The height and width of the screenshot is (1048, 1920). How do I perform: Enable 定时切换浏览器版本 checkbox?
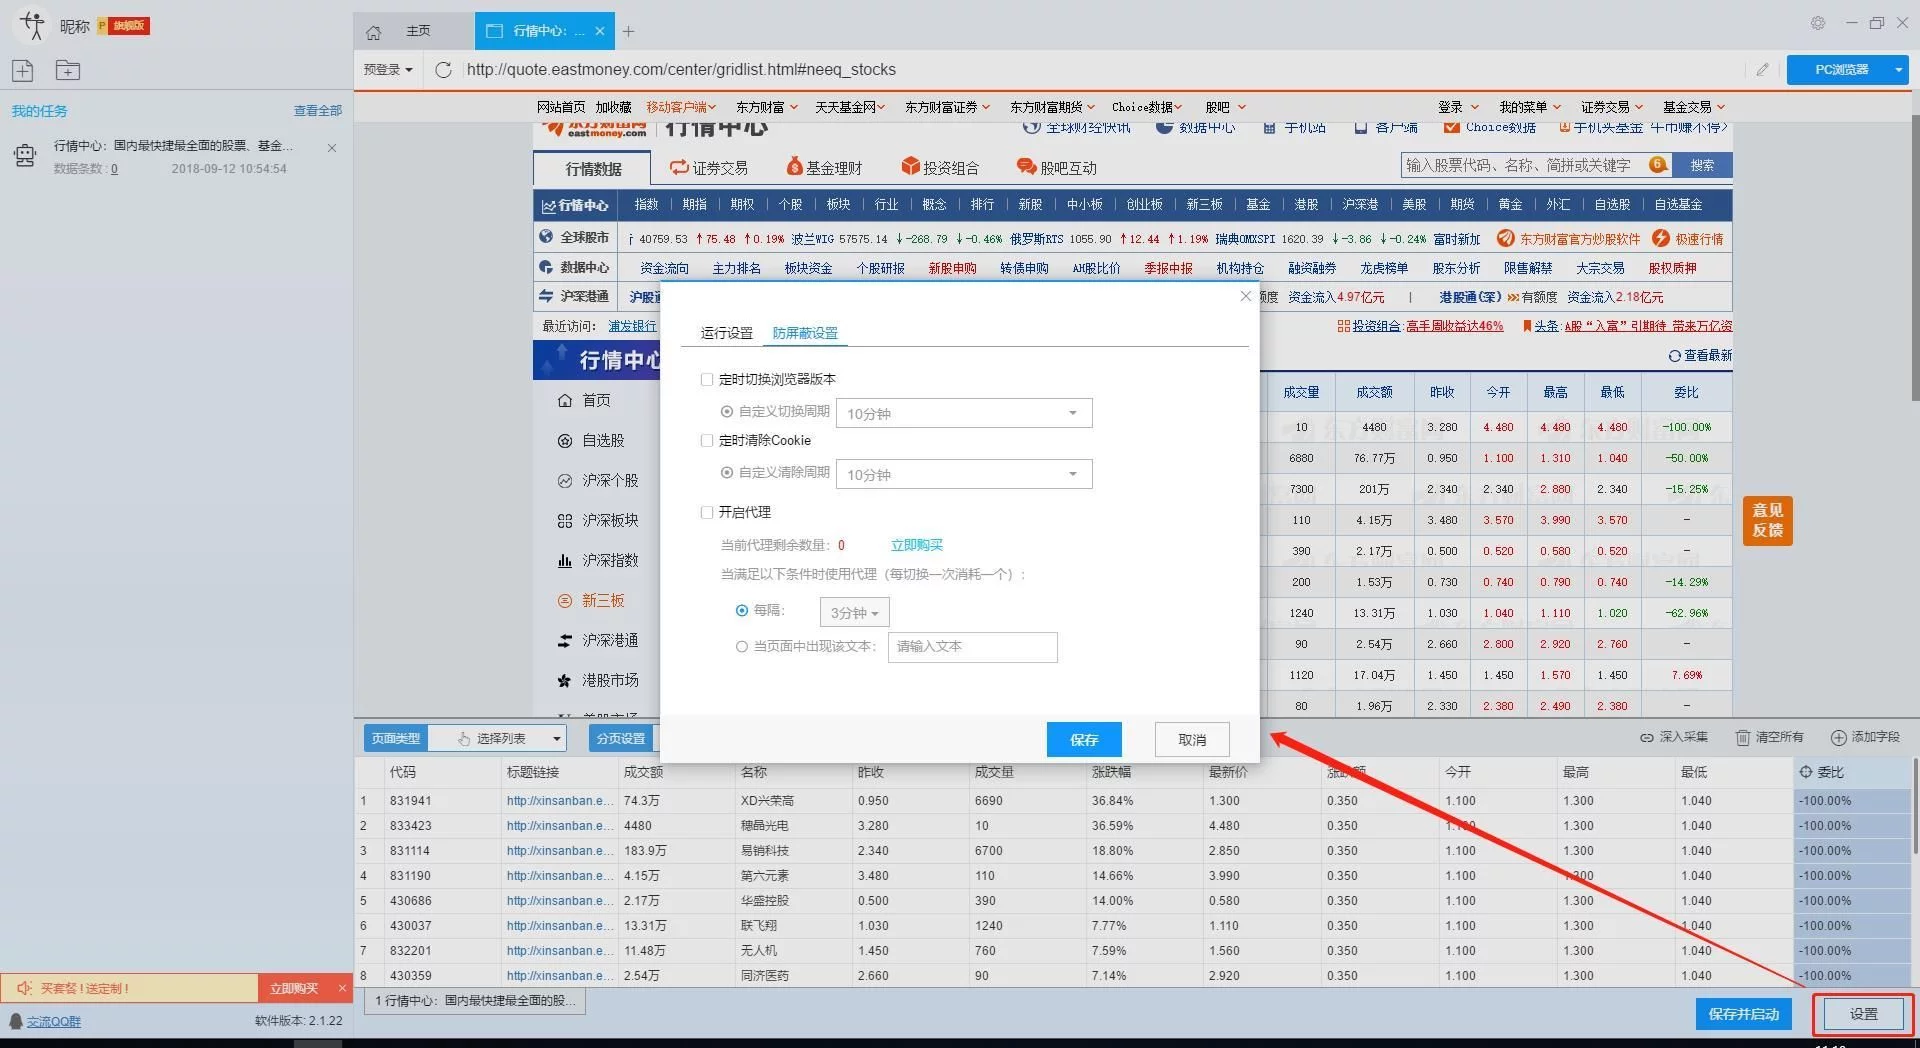[x=707, y=379]
